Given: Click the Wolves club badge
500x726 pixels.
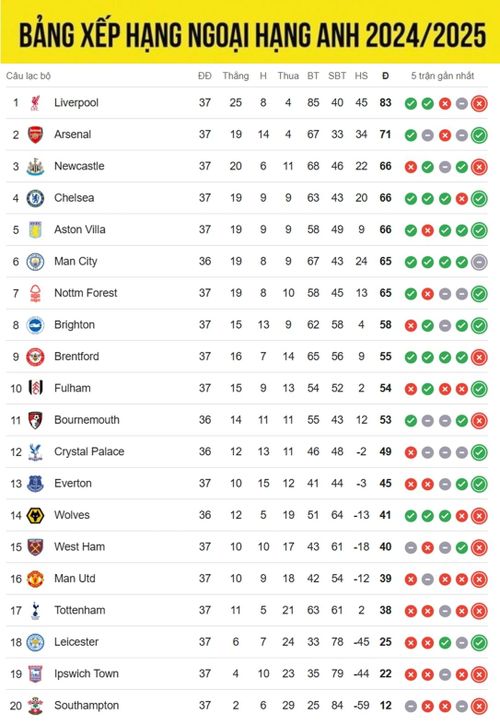Looking at the screenshot, I should [35, 515].
